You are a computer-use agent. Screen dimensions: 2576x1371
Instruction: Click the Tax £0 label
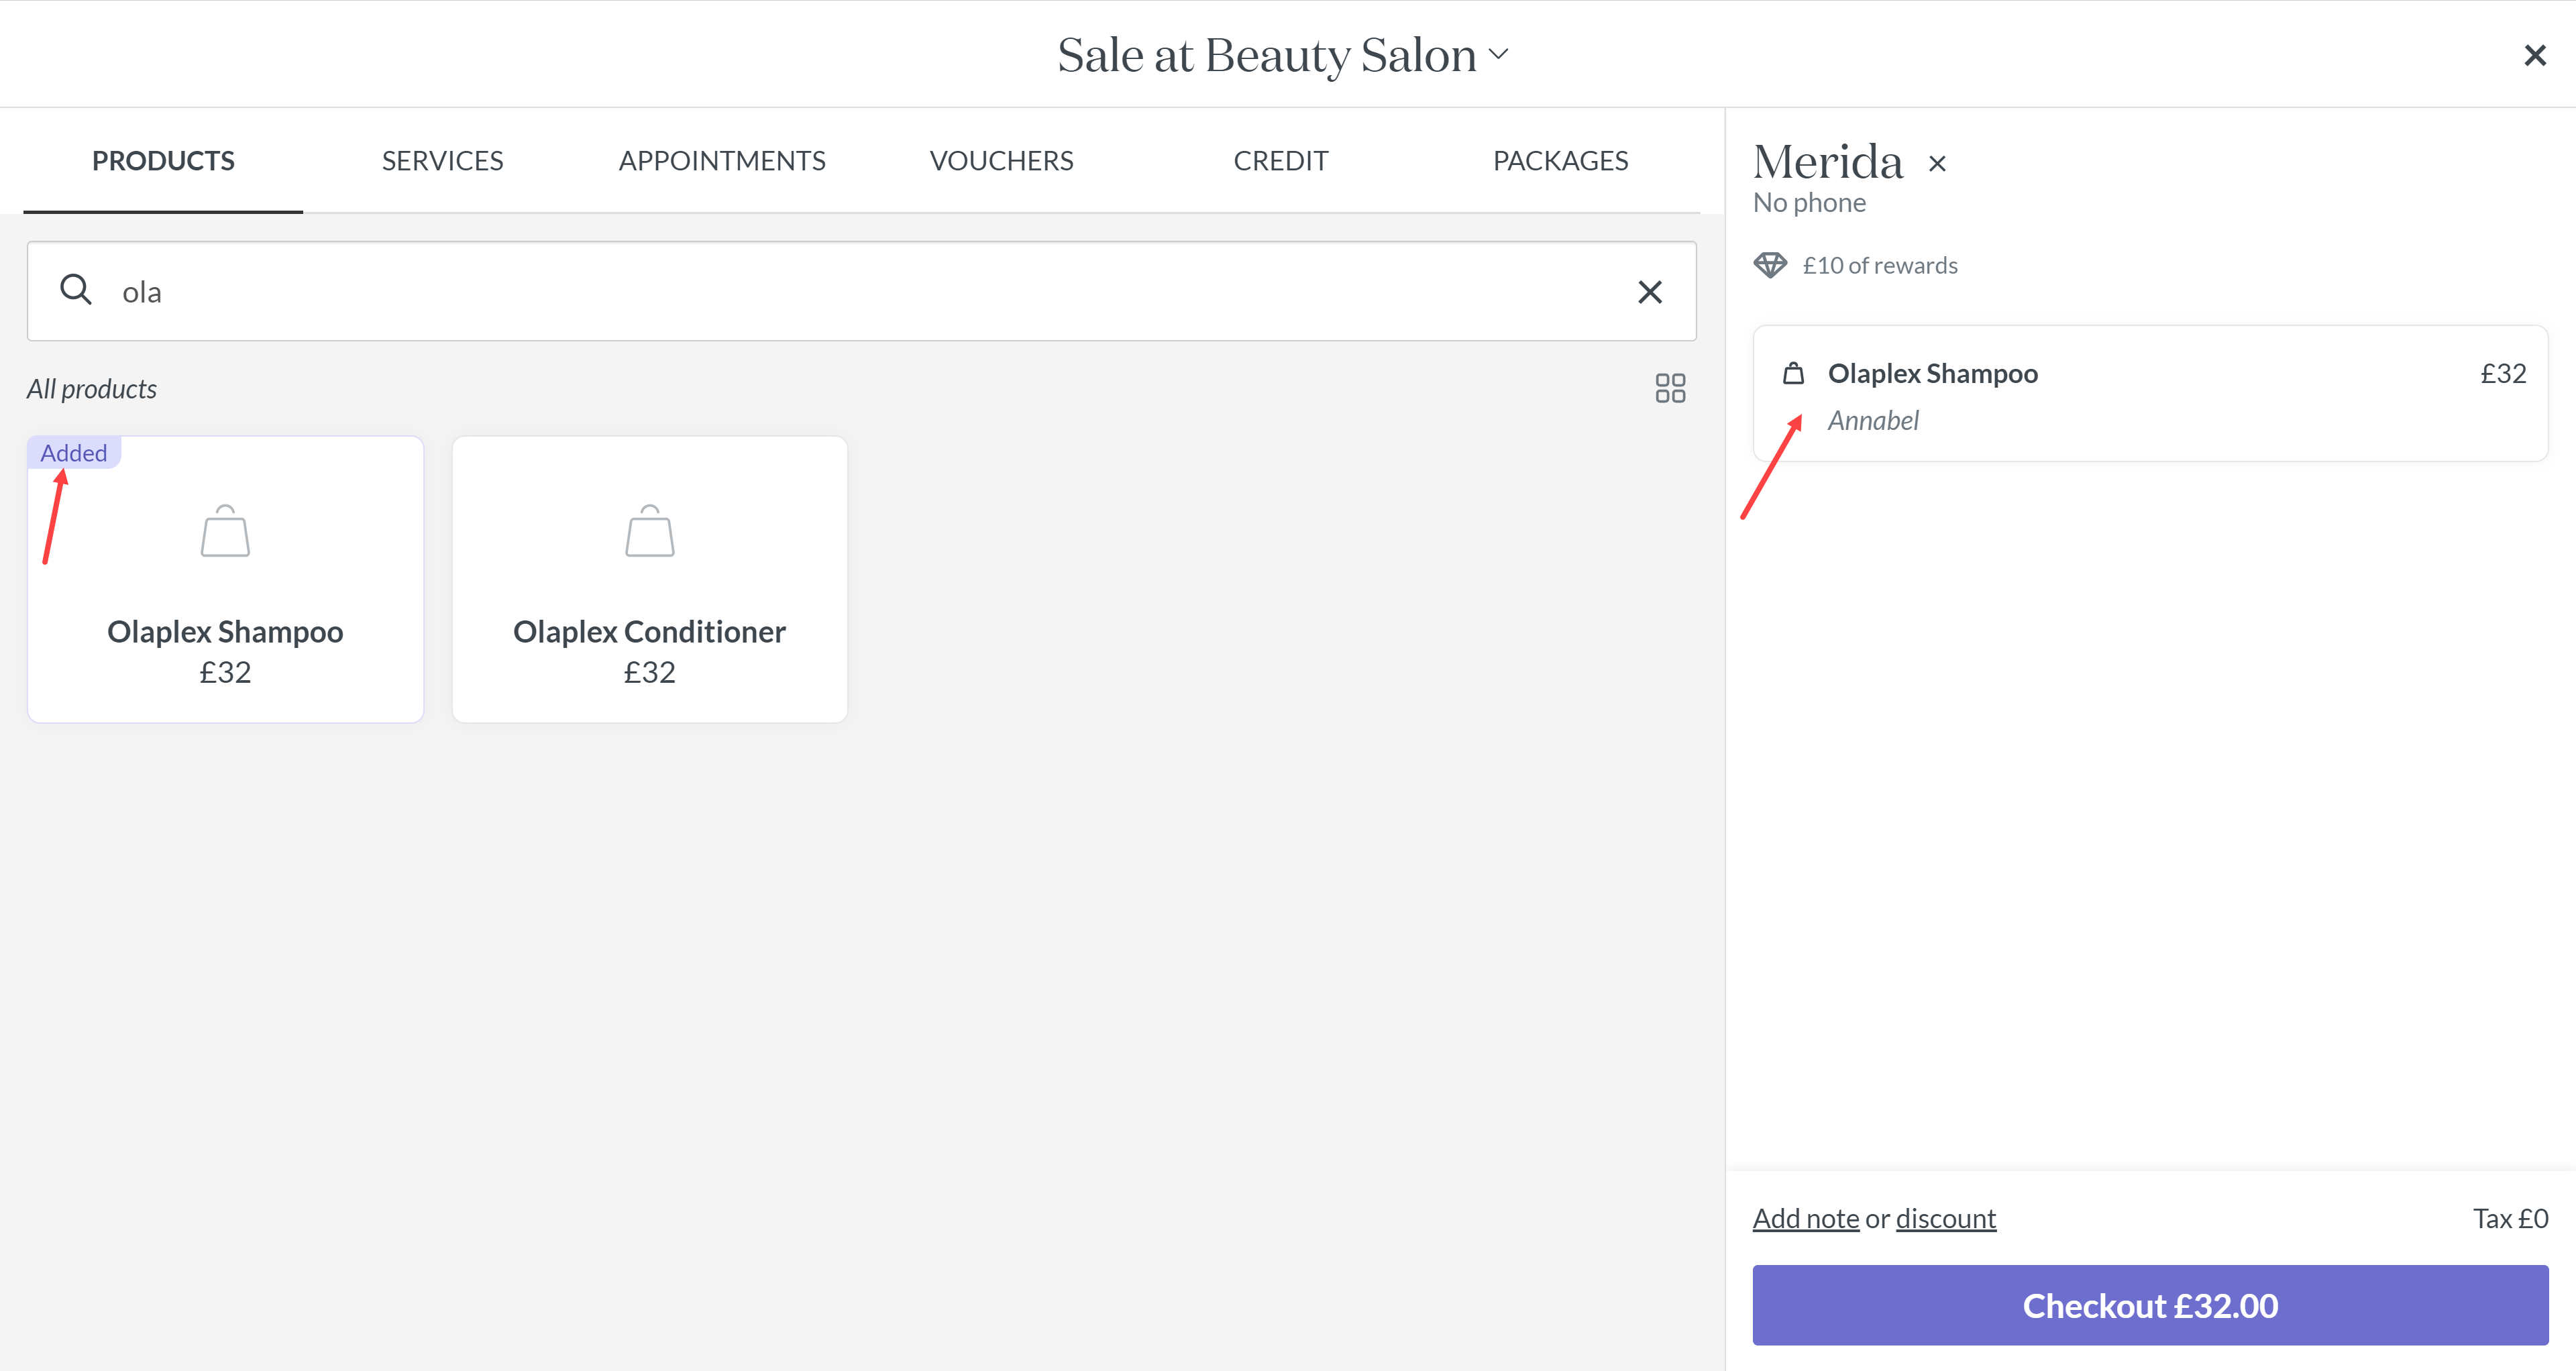pos(2510,1218)
